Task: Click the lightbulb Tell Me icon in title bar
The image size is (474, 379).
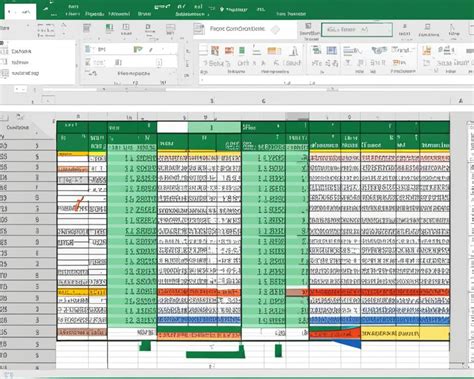Action: pyautogui.click(x=222, y=9)
